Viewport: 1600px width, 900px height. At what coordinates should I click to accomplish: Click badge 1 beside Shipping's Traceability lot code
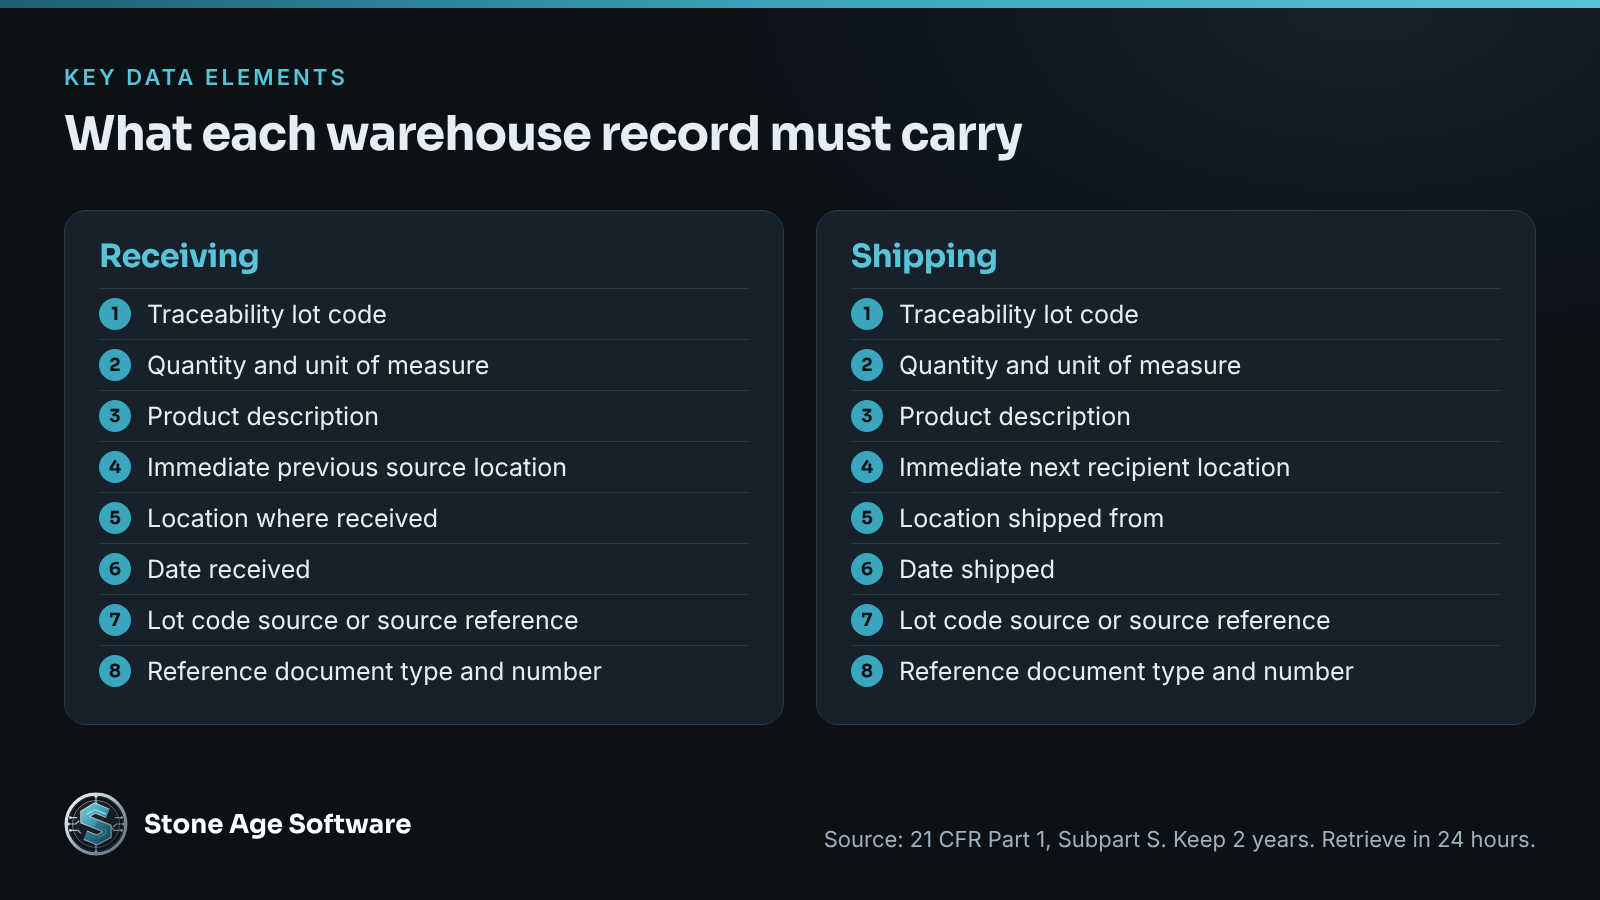[x=867, y=314]
